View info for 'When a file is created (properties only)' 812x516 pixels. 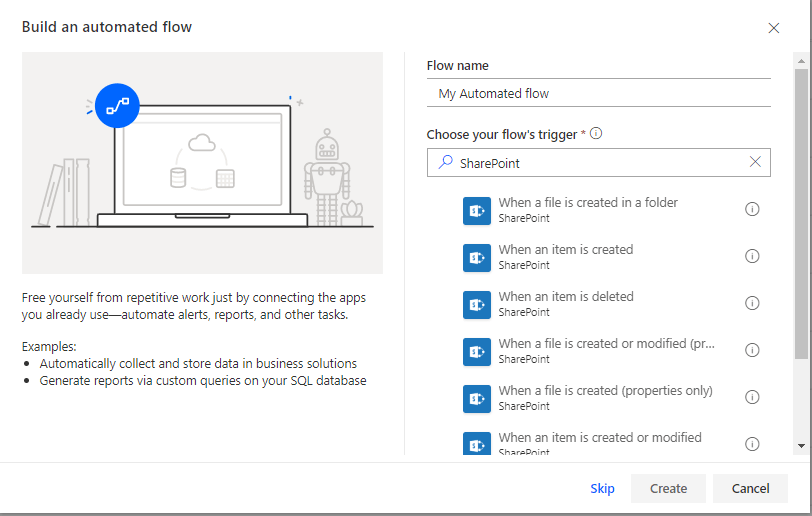(x=752, y=397)
